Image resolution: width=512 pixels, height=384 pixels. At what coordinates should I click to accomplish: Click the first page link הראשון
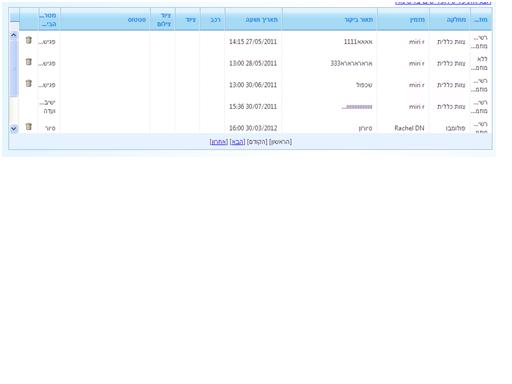280,142
